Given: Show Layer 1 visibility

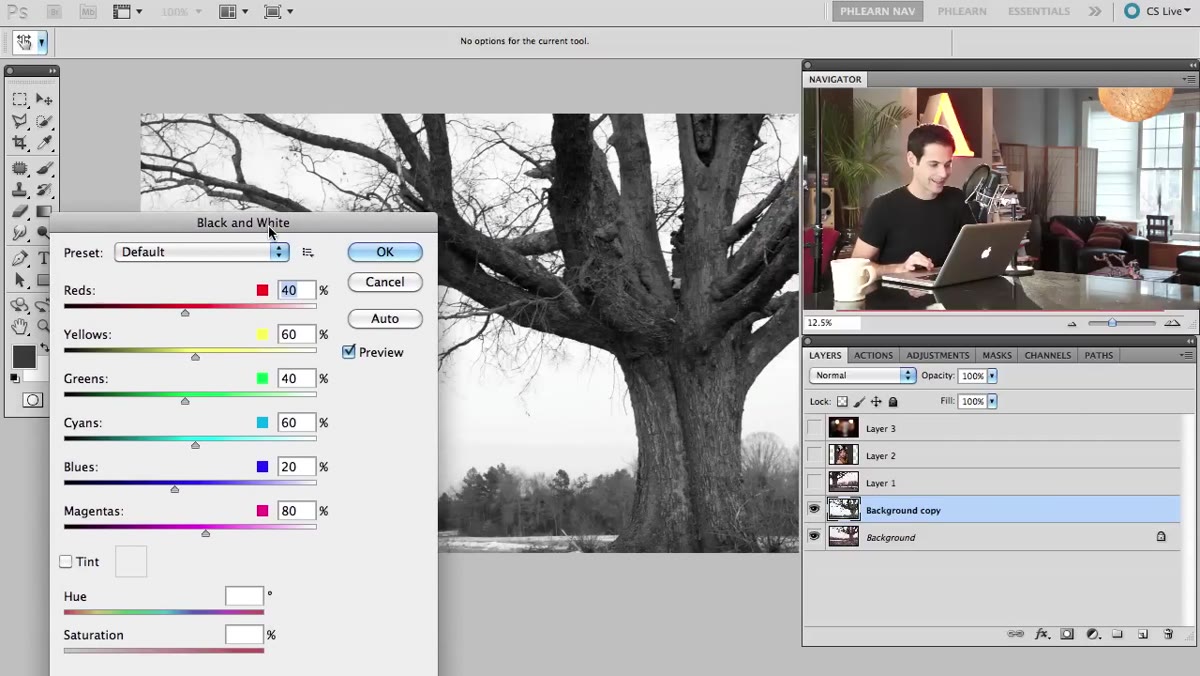Looking at the screenshot, I should click(814, 482).
